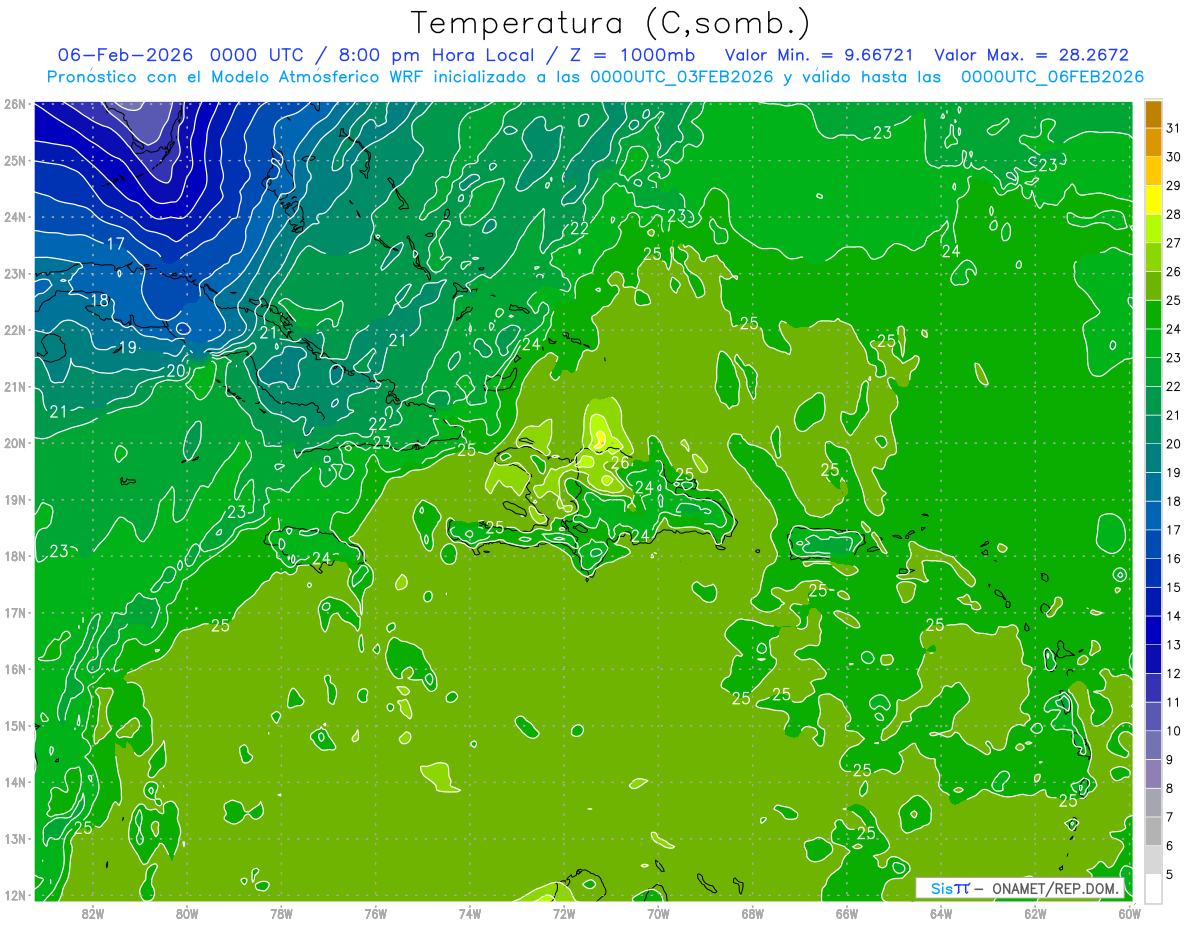Pick the purple swatch between 9 and 10
This screenshot has width=1200, height=927.
tap(1153, 746)
